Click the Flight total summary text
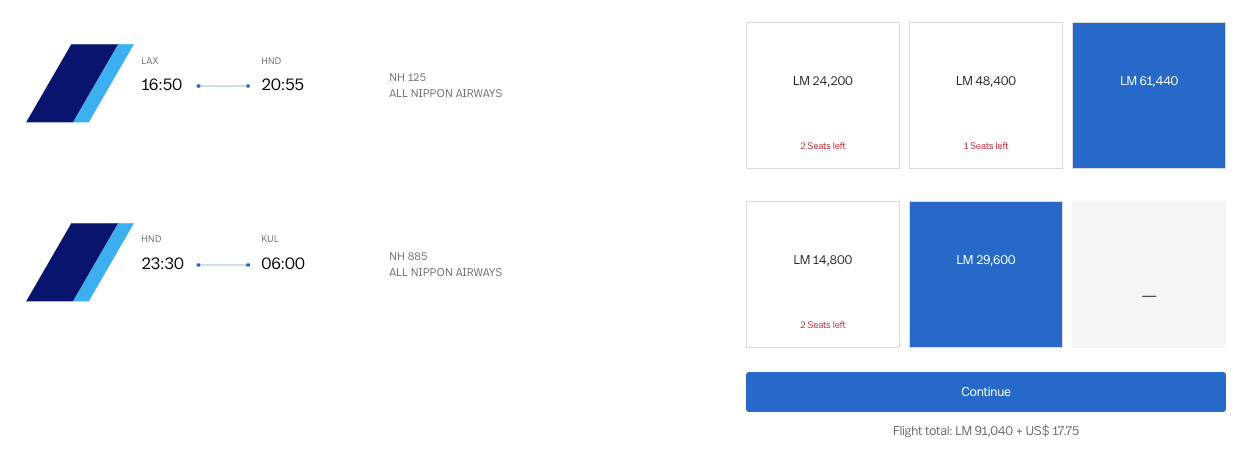The image size is (1247, 452). [985, 431]
